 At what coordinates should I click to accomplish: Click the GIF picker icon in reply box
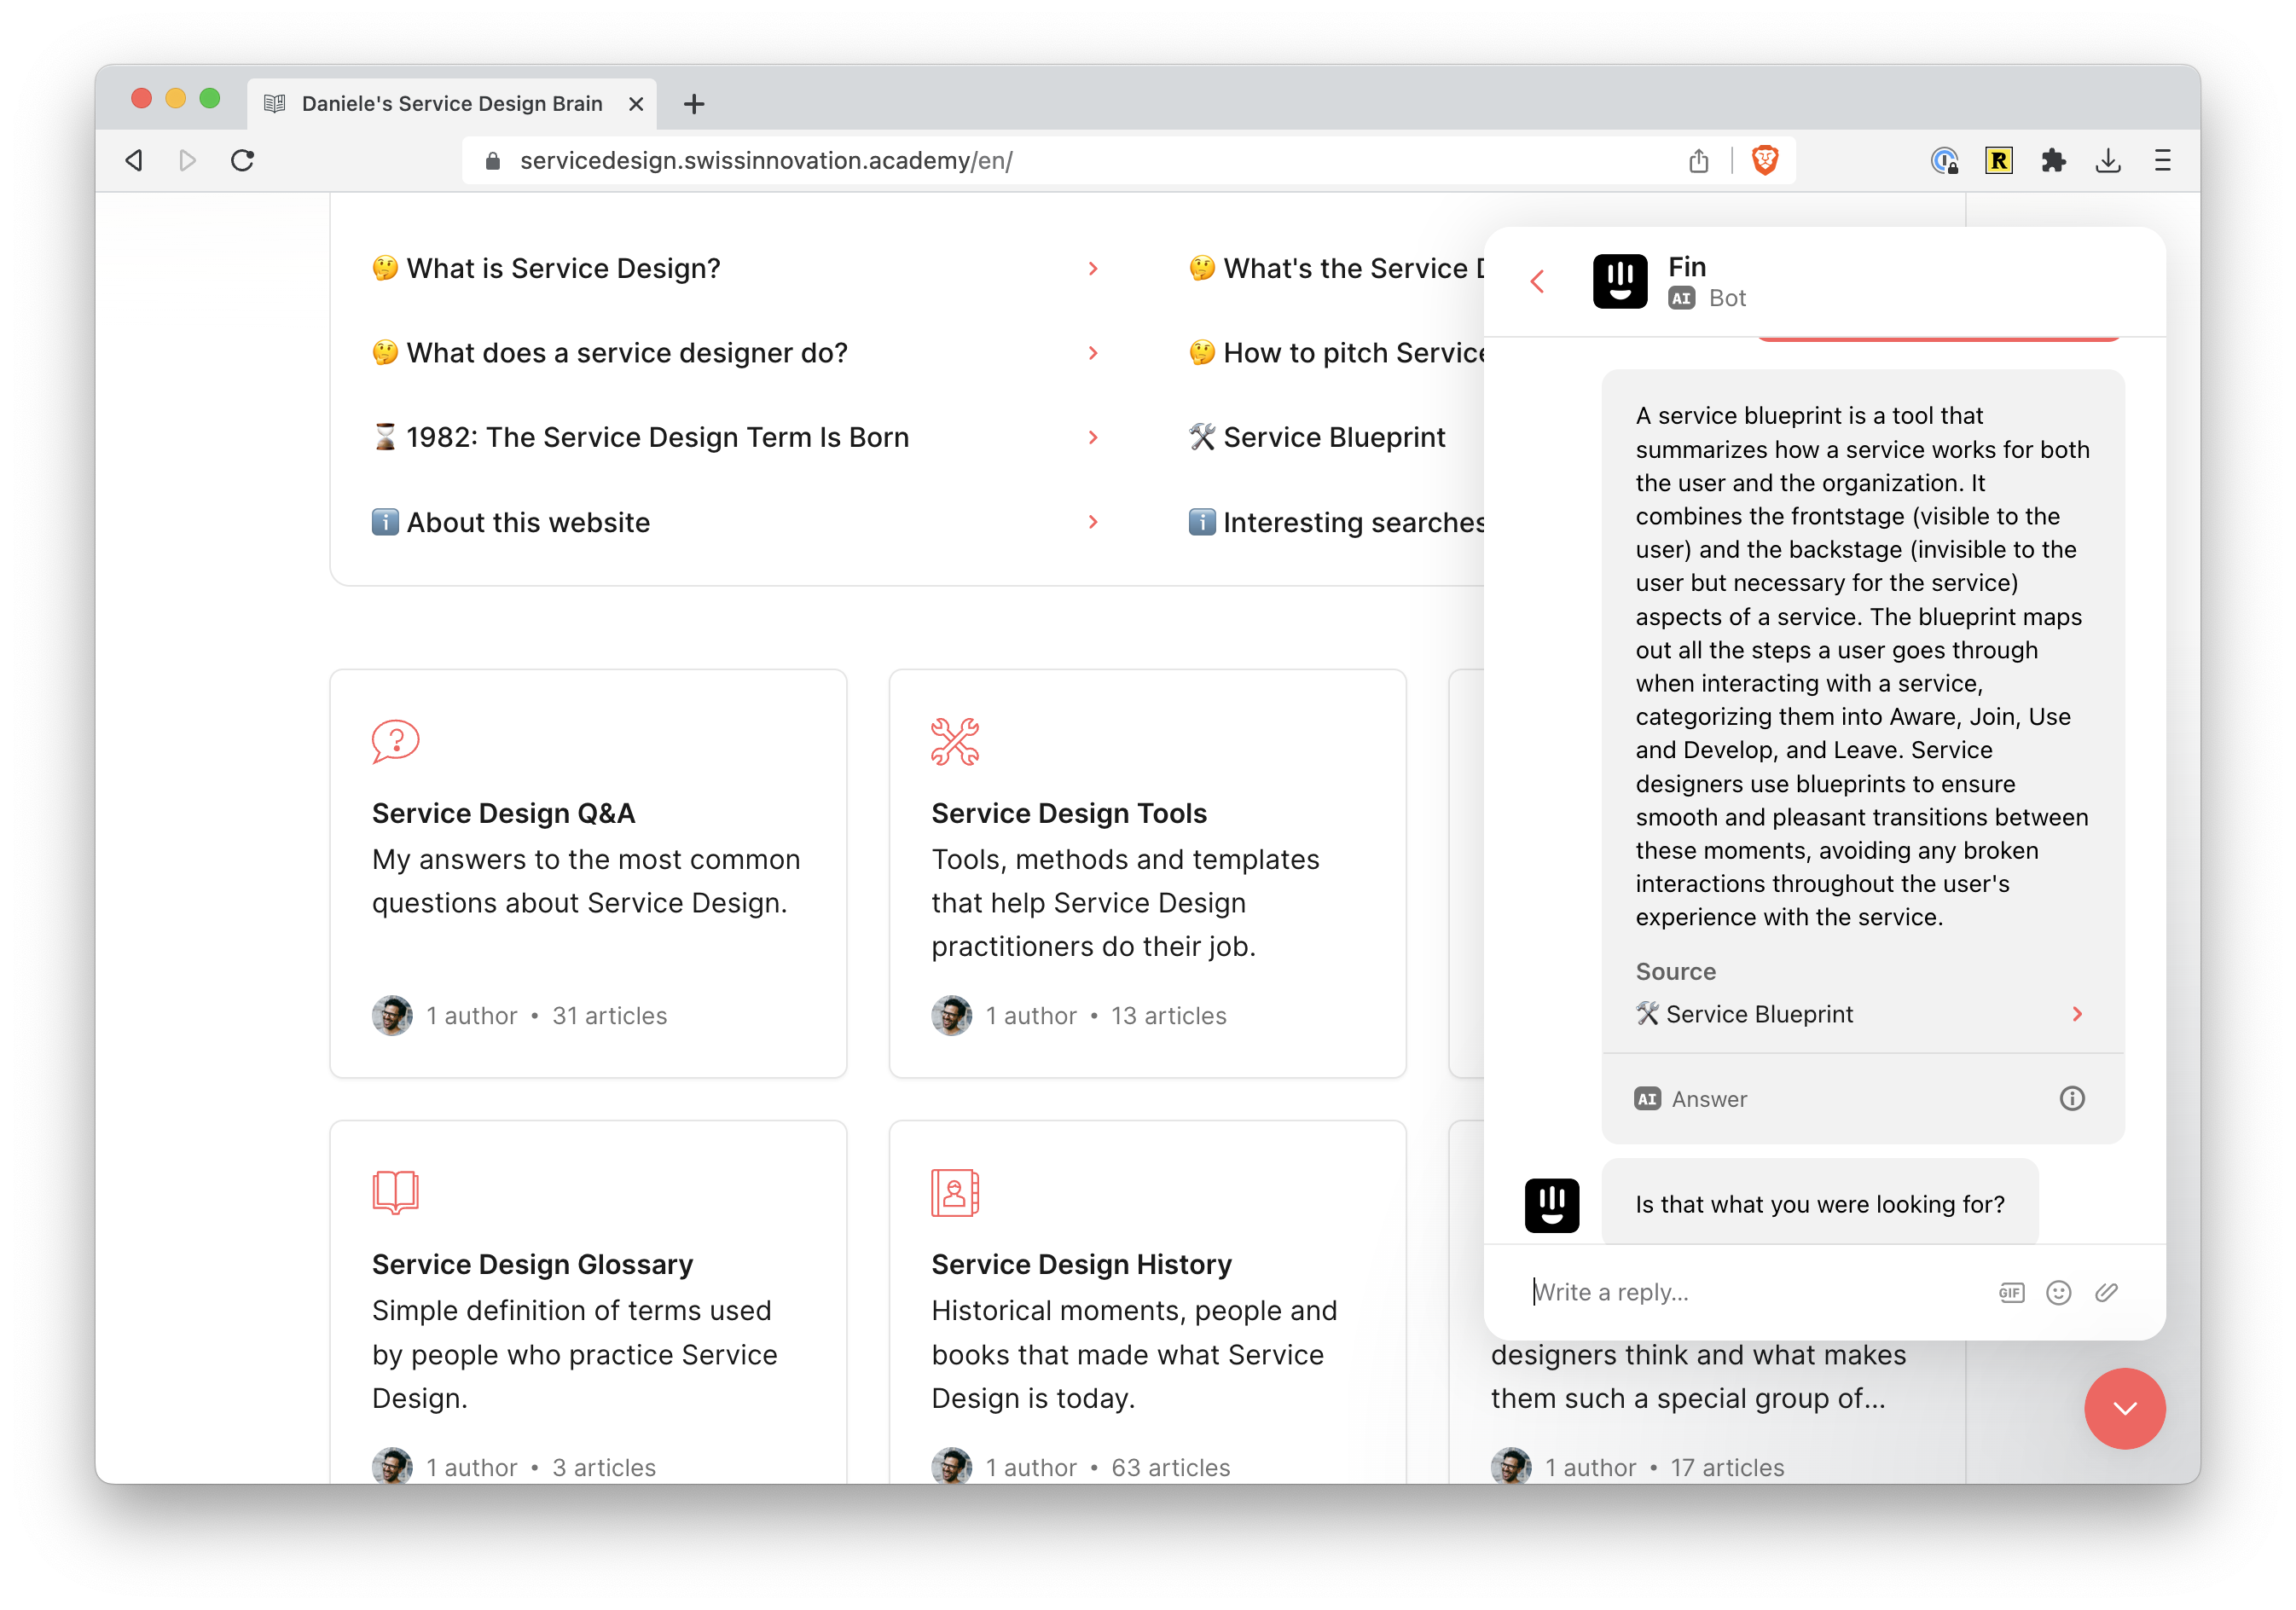(x=2010, y=1292)
